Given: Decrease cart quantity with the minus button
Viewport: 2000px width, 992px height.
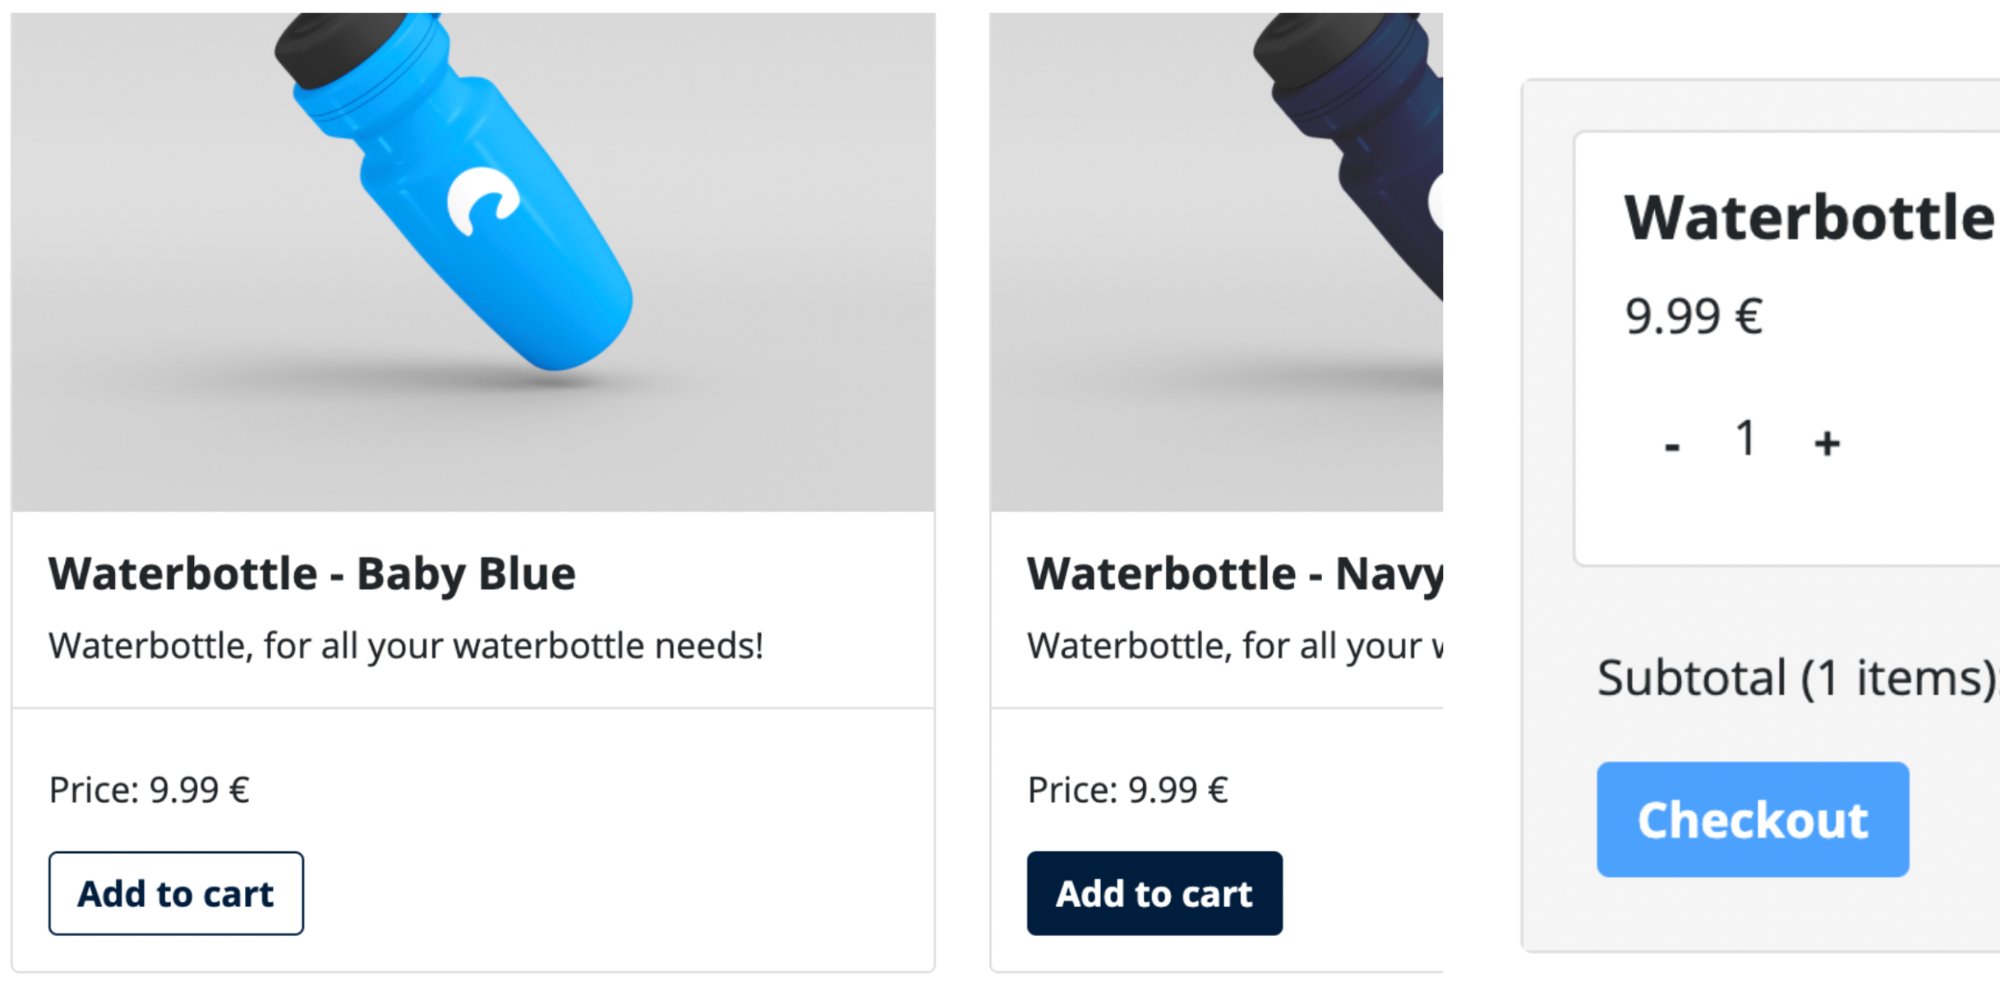Looking at the screenshot, I should pyautogui.click(x=1672, y=443).
